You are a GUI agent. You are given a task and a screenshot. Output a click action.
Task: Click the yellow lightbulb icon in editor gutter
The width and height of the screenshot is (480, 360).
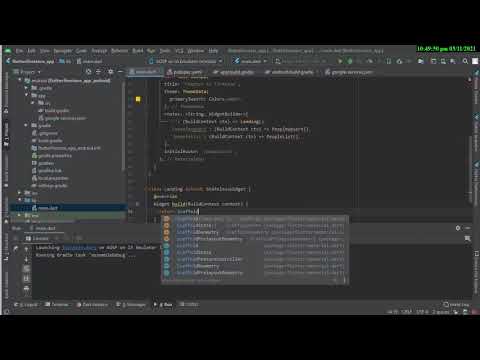138,99
